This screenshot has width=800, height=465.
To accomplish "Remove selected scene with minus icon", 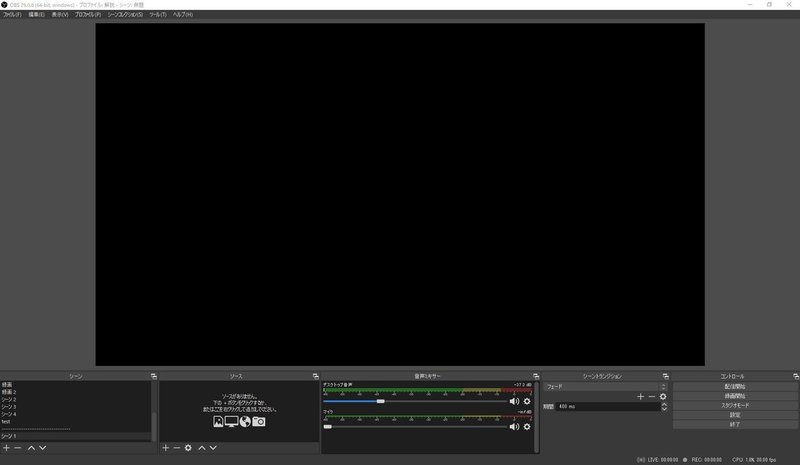I will click(18, 448).
